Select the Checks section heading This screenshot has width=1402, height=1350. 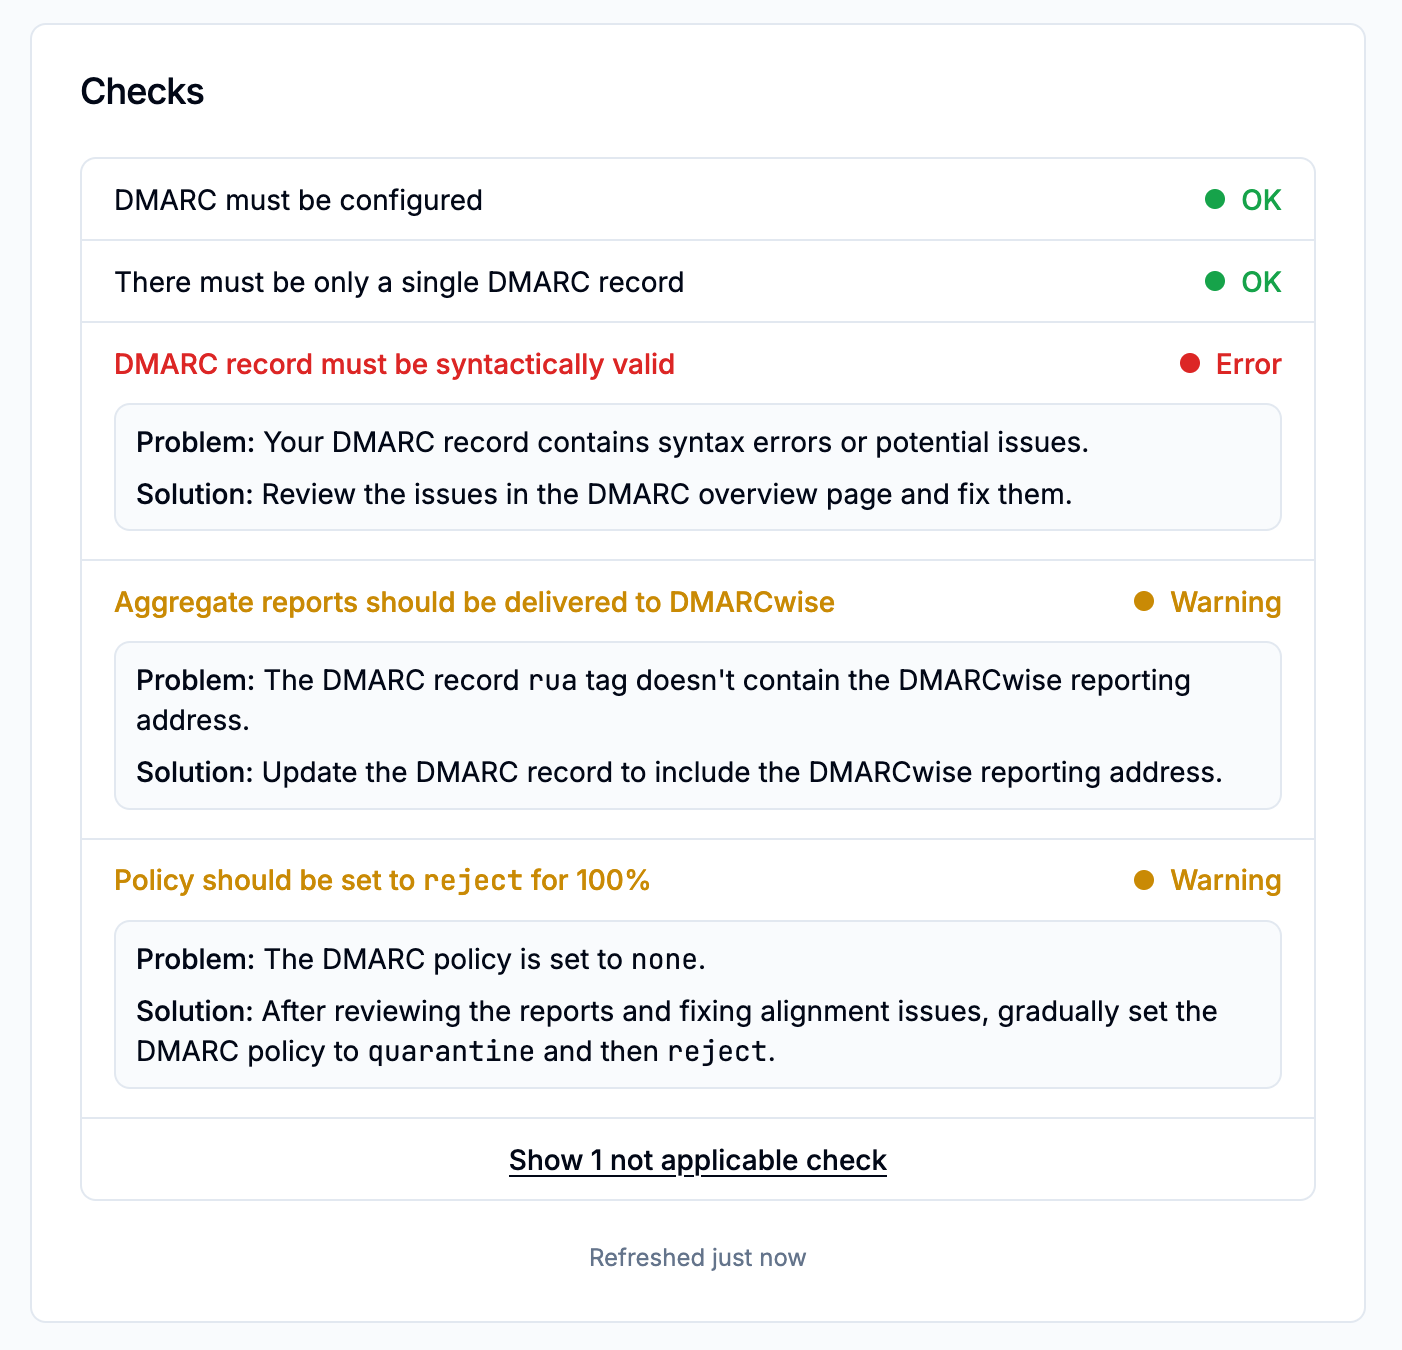142,91
